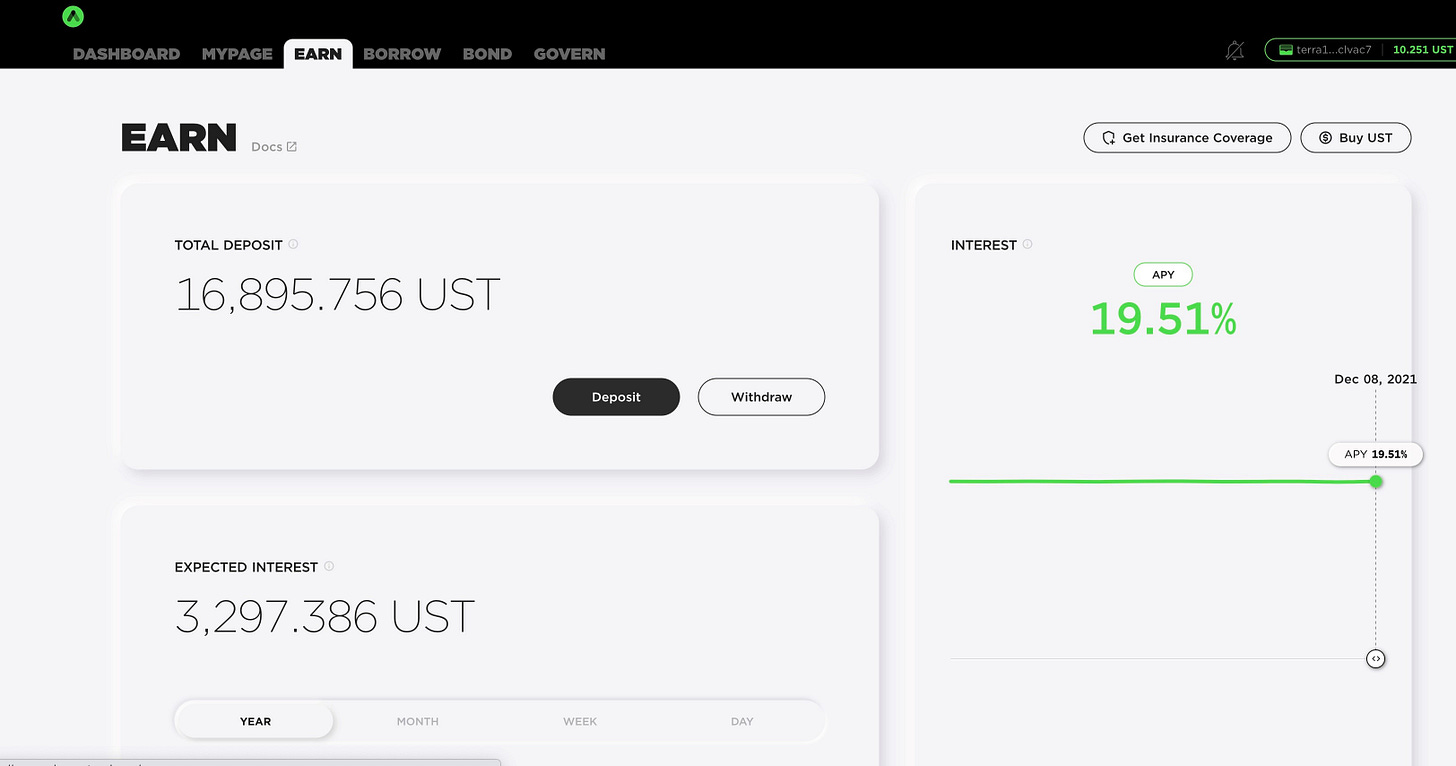Go to the Borrow tab
This screenshot has width=1456, height=766.
click(x=402, y=54)
